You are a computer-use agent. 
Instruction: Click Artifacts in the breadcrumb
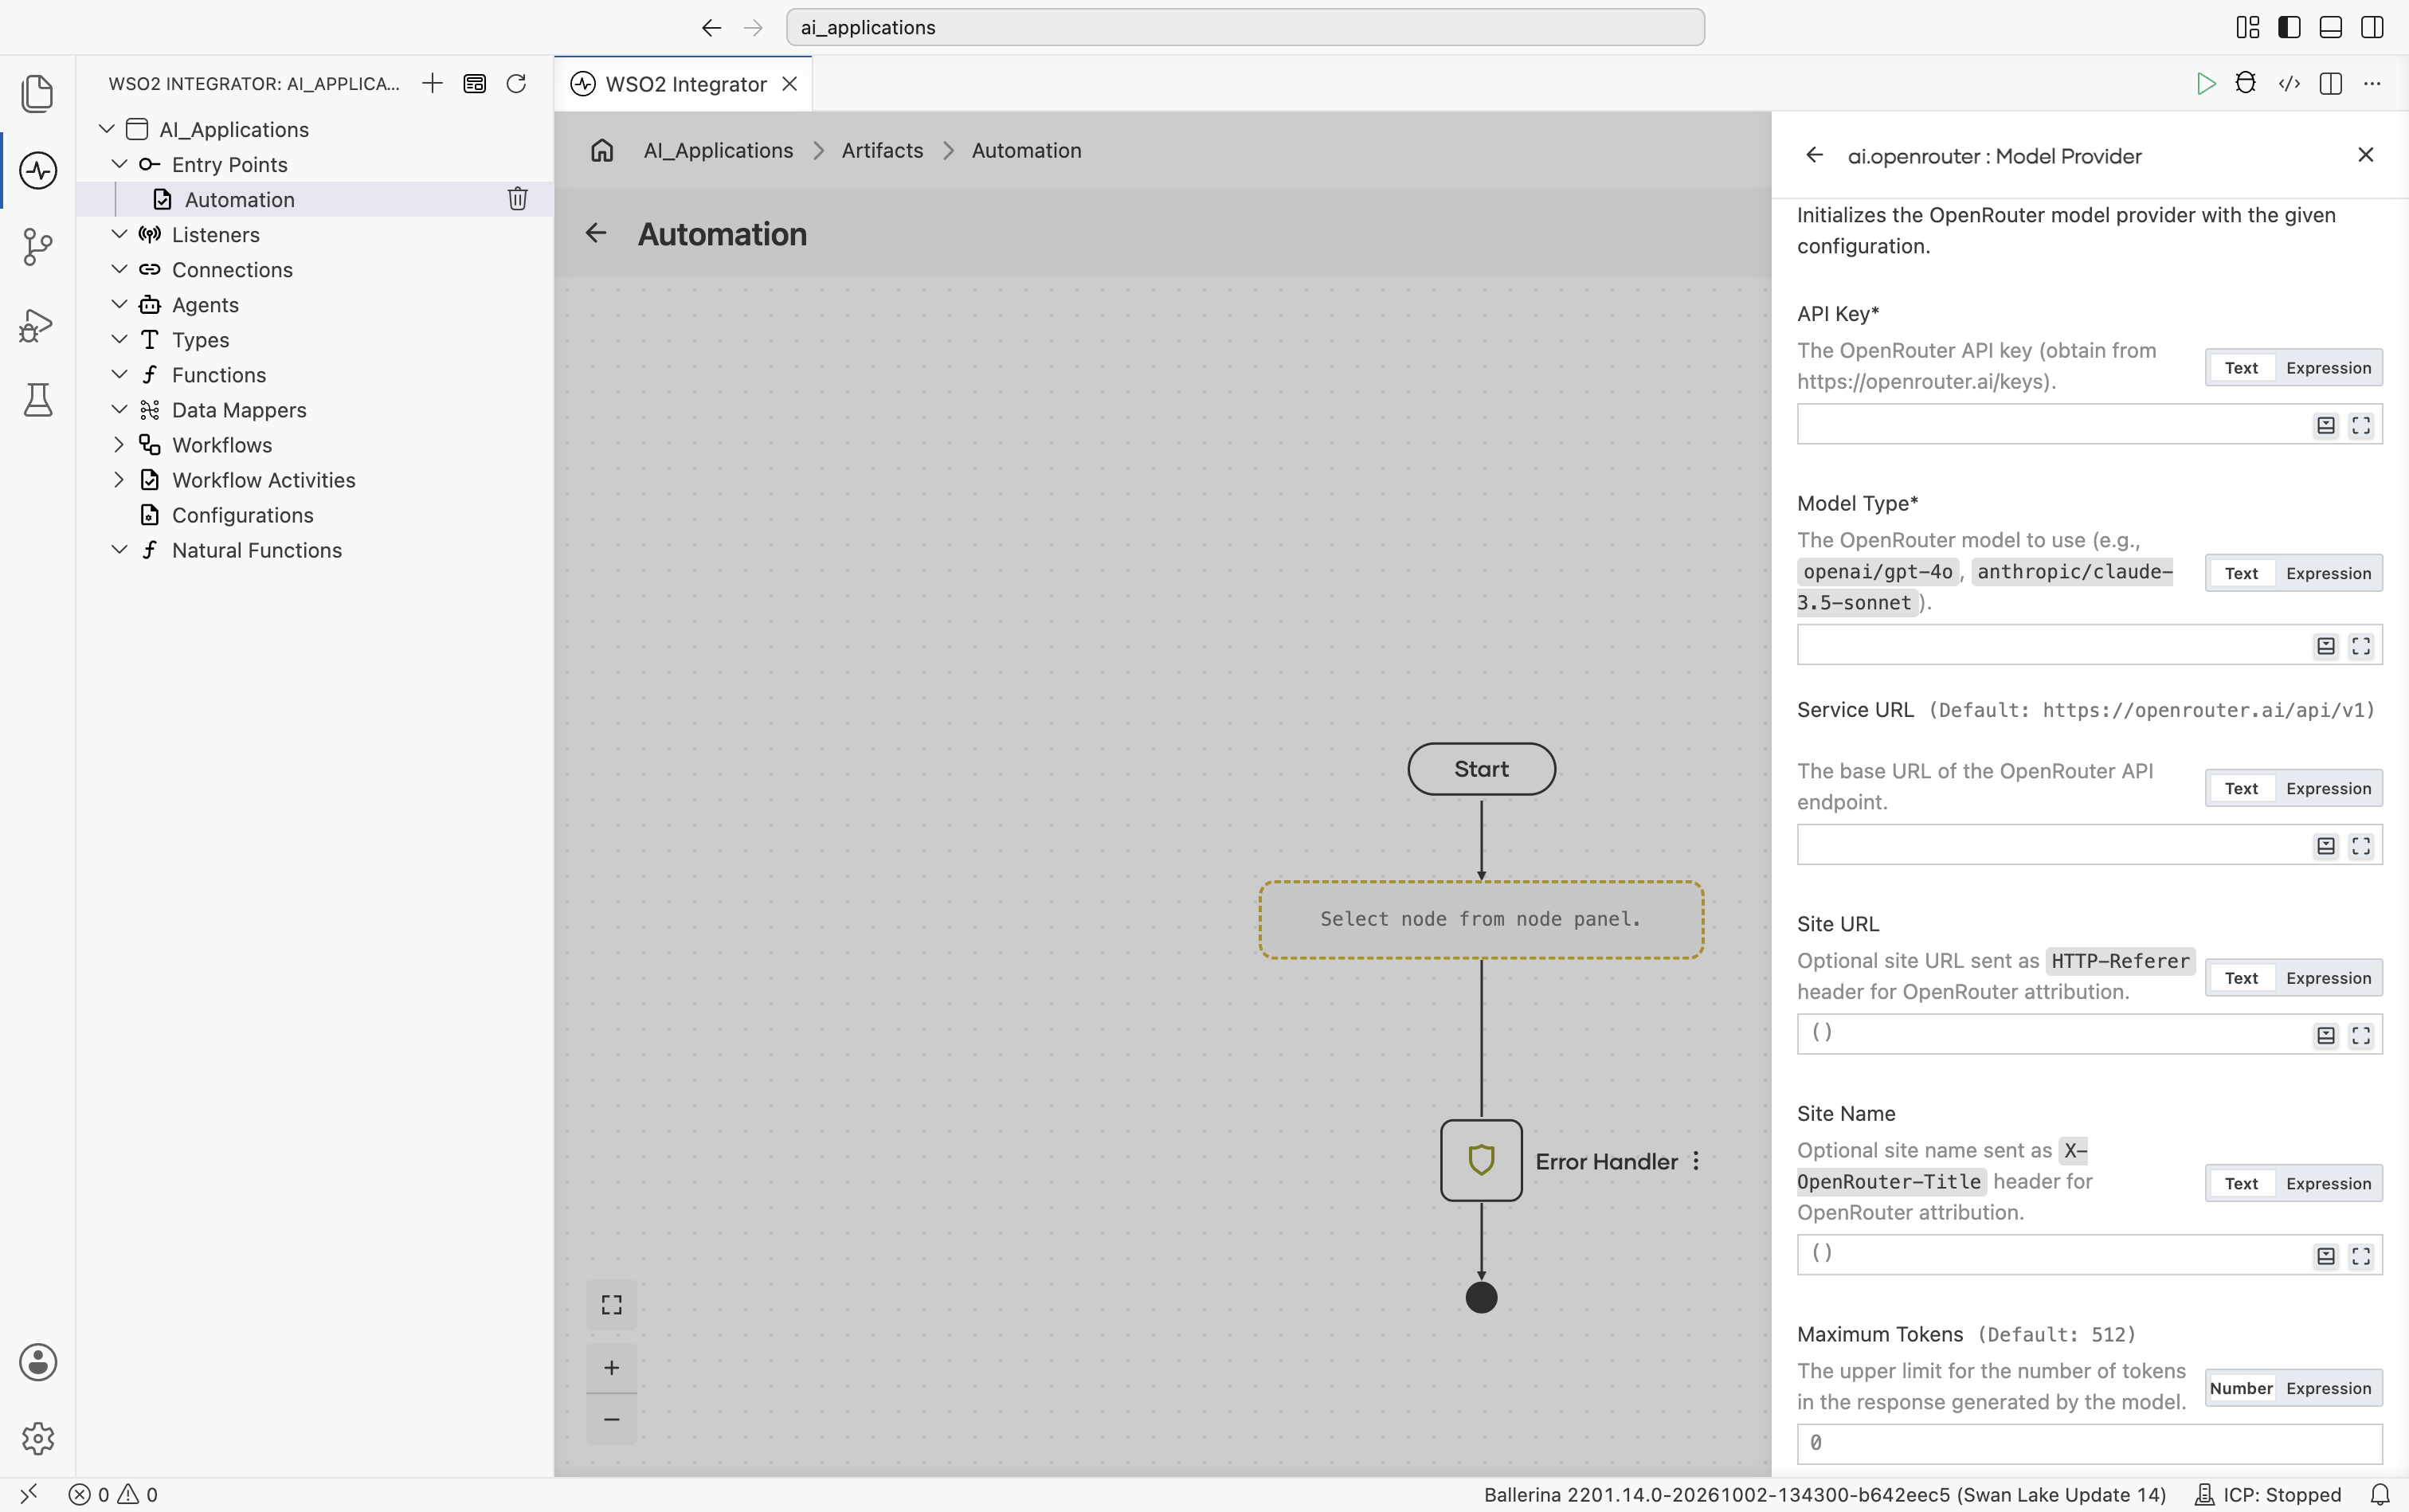(x=882, y=150)
